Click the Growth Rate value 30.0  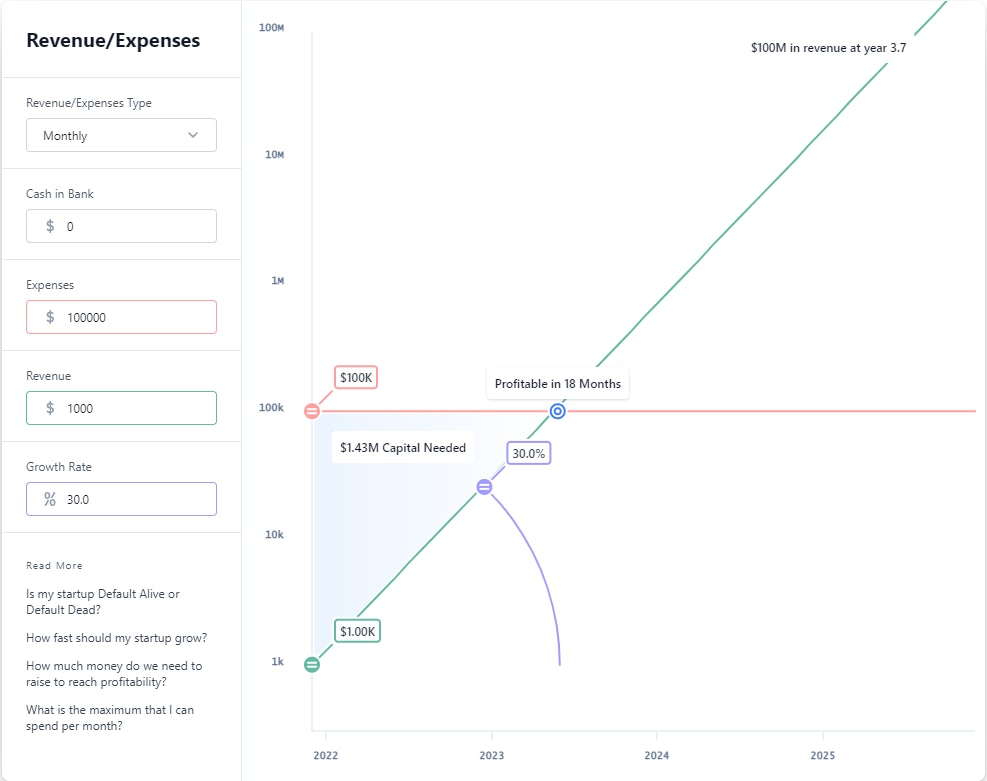click(135, 500)
